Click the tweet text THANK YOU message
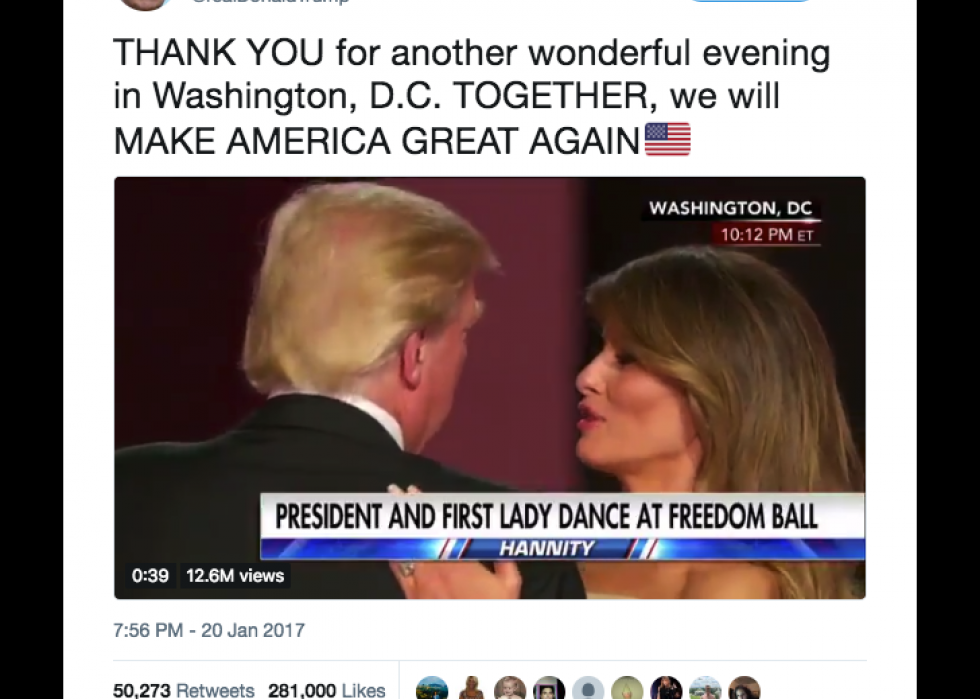The image size is (980, 699). click(x=472, y=96)
